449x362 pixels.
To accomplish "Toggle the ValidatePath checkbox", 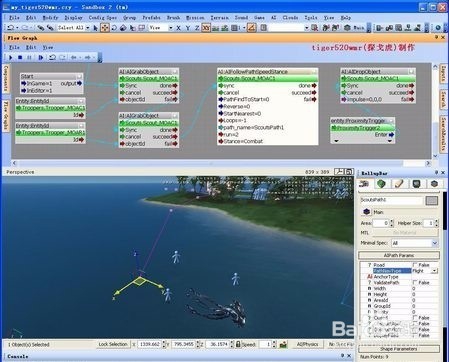I will coord(415,283).
